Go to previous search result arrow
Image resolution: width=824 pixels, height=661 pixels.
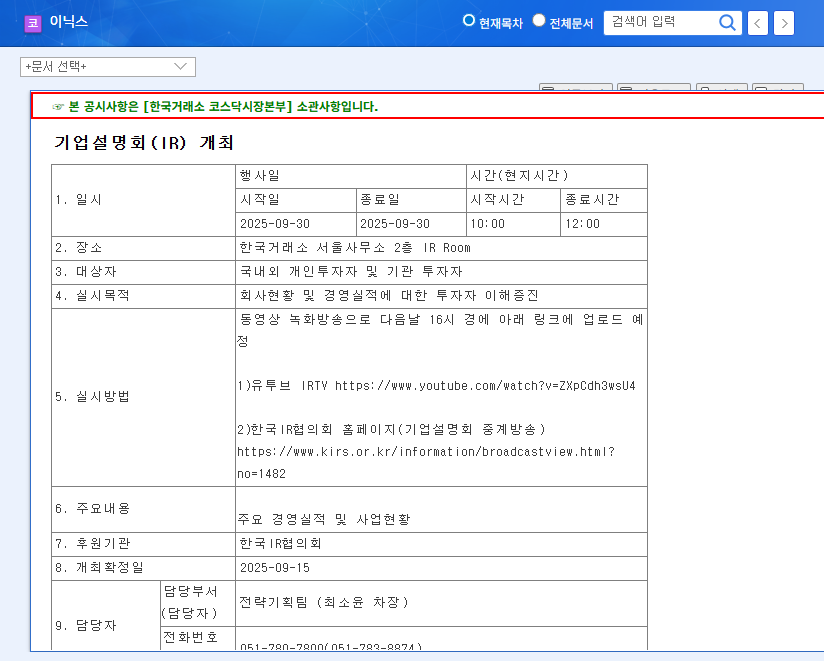point(757,23)
